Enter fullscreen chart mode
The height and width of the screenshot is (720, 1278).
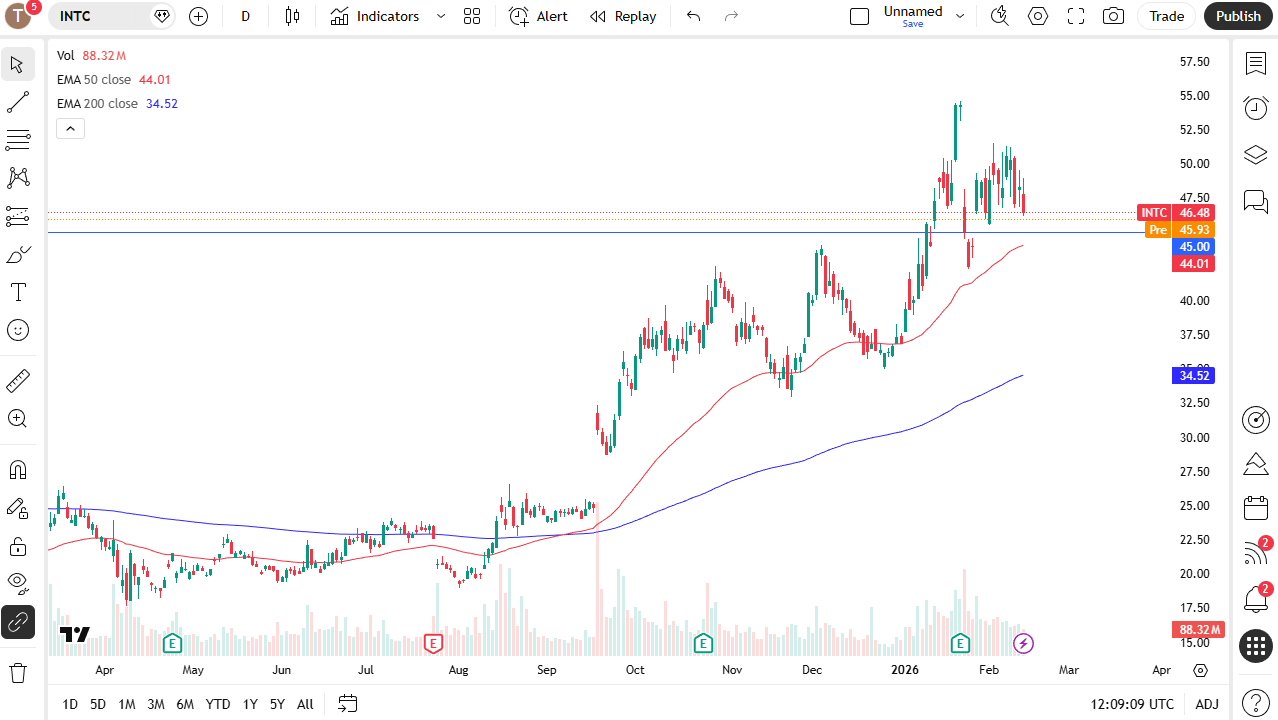(x=1076, y=16)
